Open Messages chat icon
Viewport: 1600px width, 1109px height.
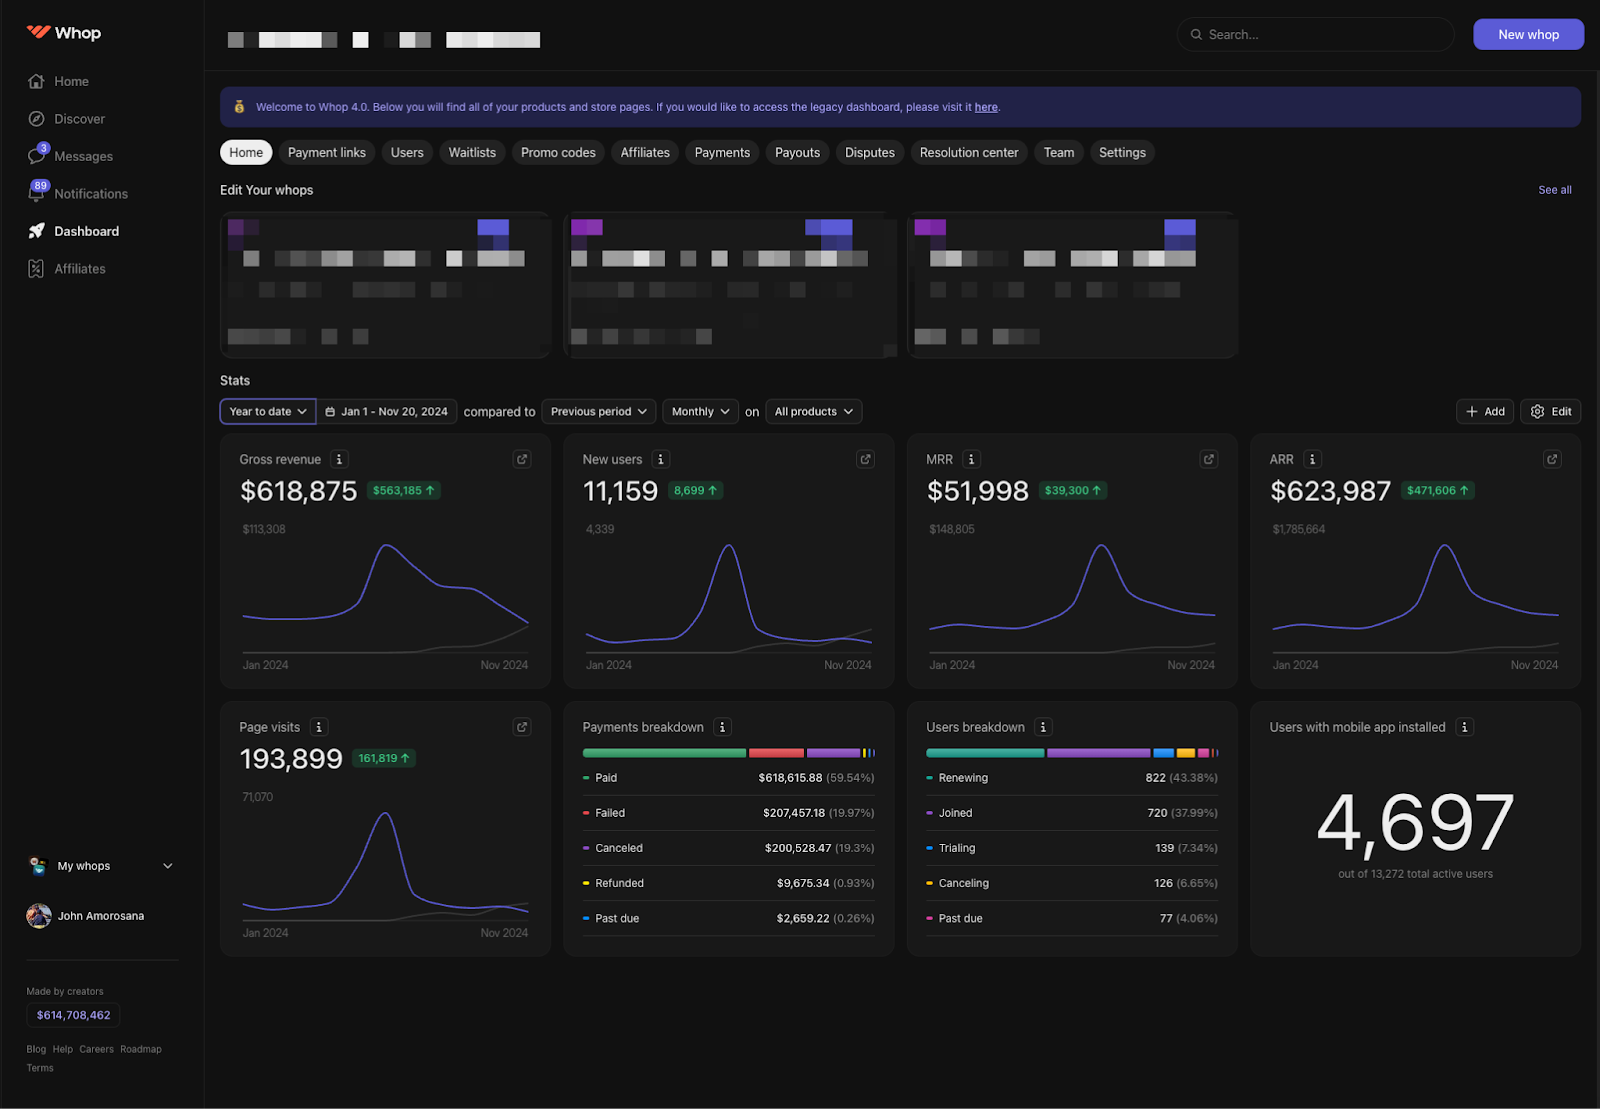tap(37, 156)
